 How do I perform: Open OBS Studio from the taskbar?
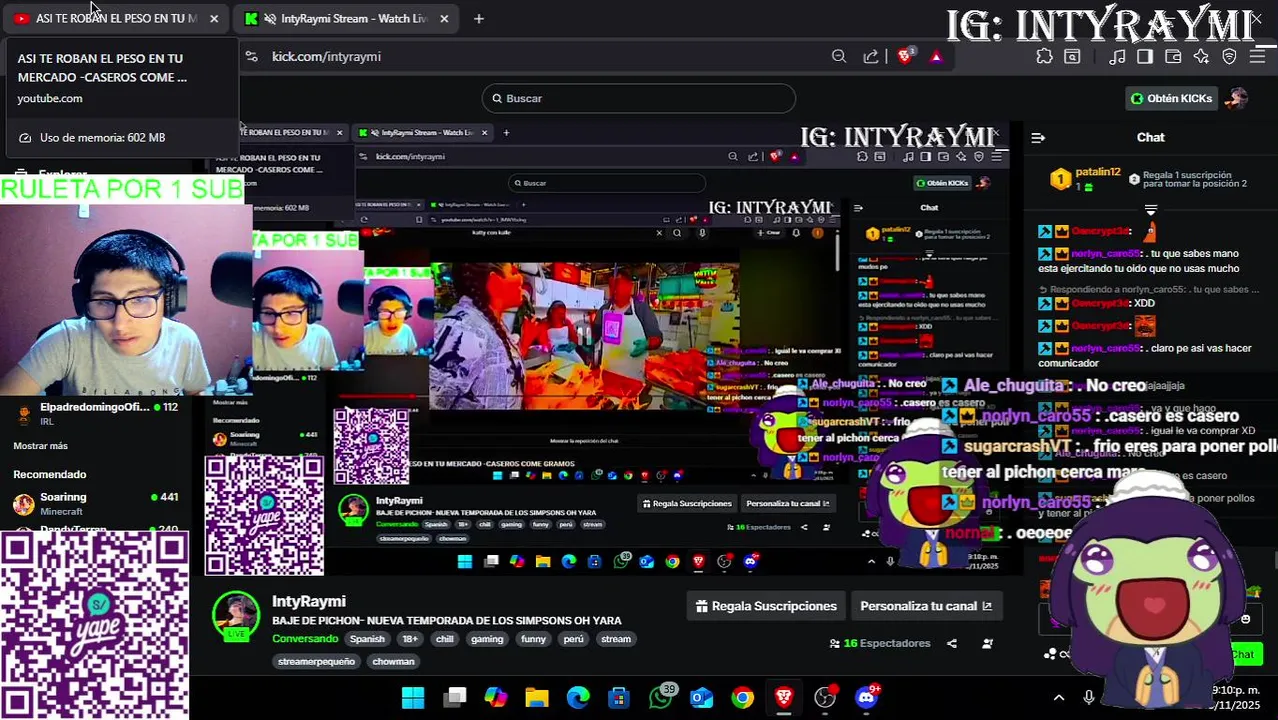[825, 697]
